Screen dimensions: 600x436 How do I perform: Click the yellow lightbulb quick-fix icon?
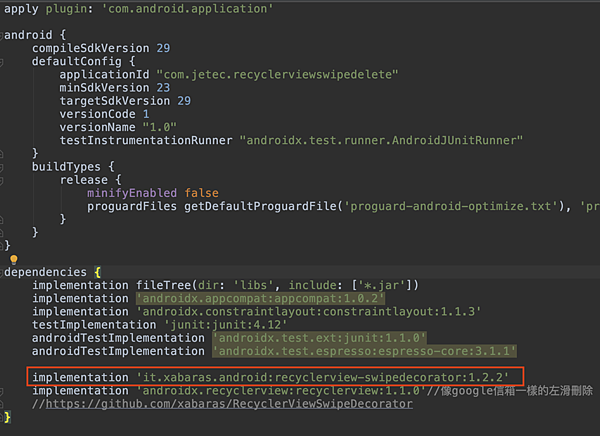click(x=14, y=260)
